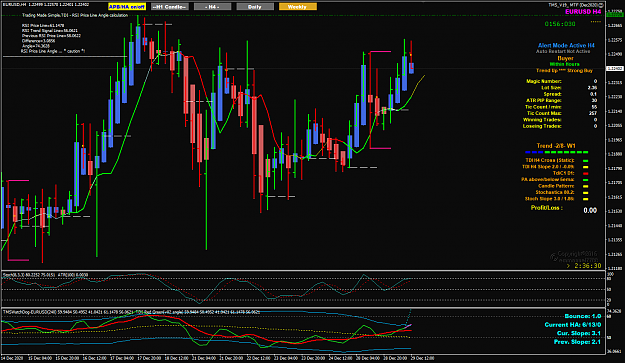Click the Prev. Slope: 2.1 readout
The image size is (625, 363).
point(577,342)
